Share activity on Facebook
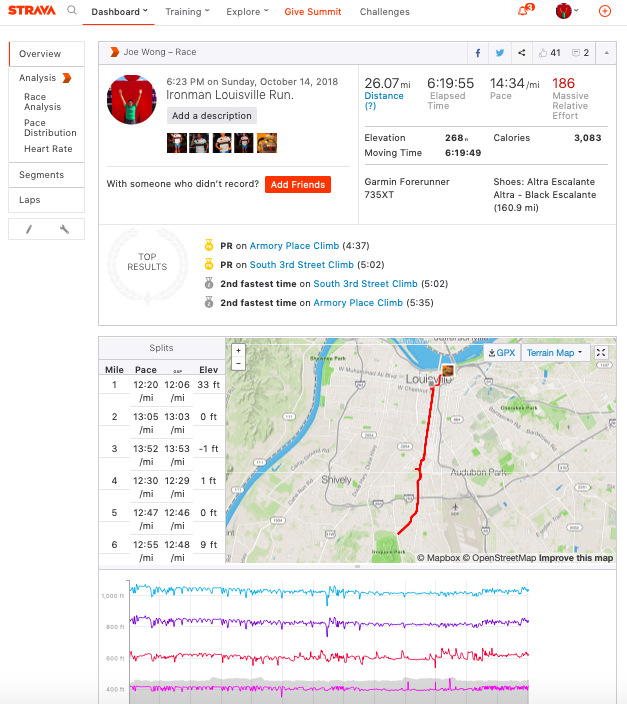This screenshot has width=627, height=704. [x=478, y=52]
